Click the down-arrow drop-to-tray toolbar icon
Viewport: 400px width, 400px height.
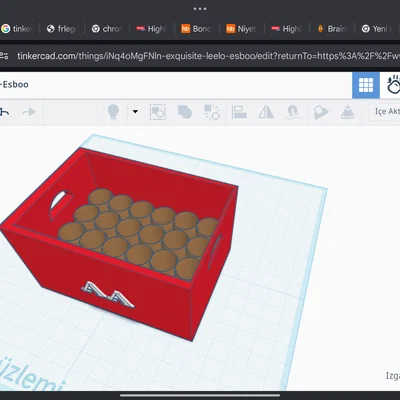pyautogui.click(x=347, y=112)
